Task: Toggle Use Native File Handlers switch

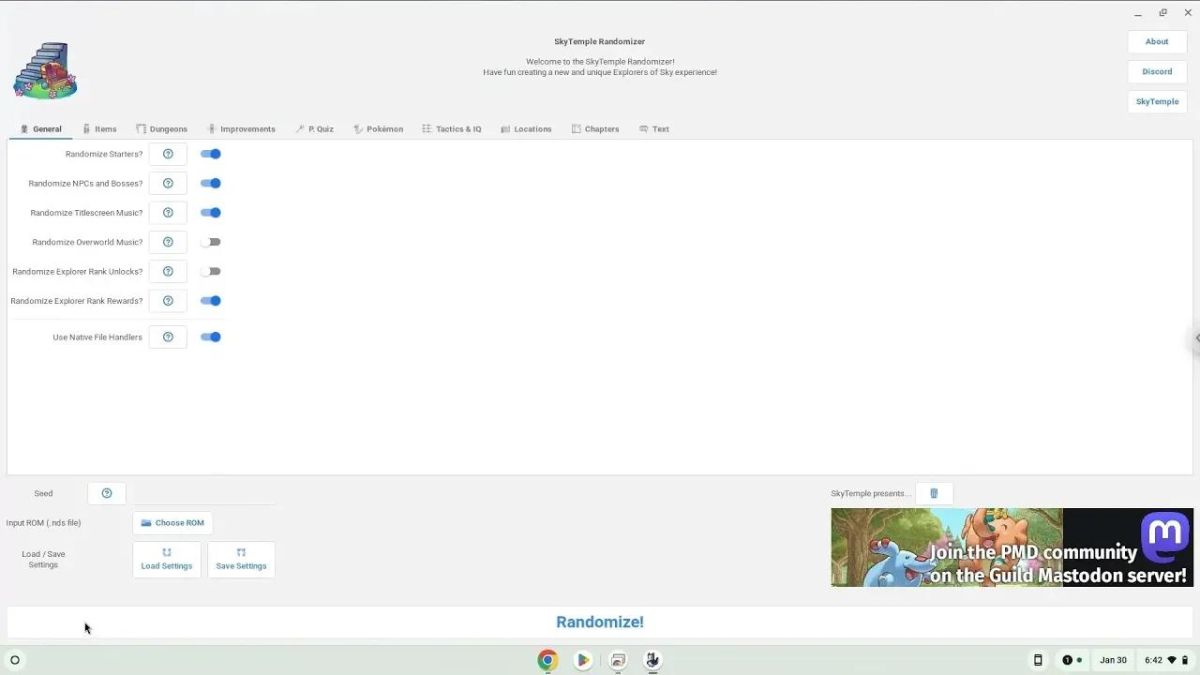Action: [x=210, y=337]
